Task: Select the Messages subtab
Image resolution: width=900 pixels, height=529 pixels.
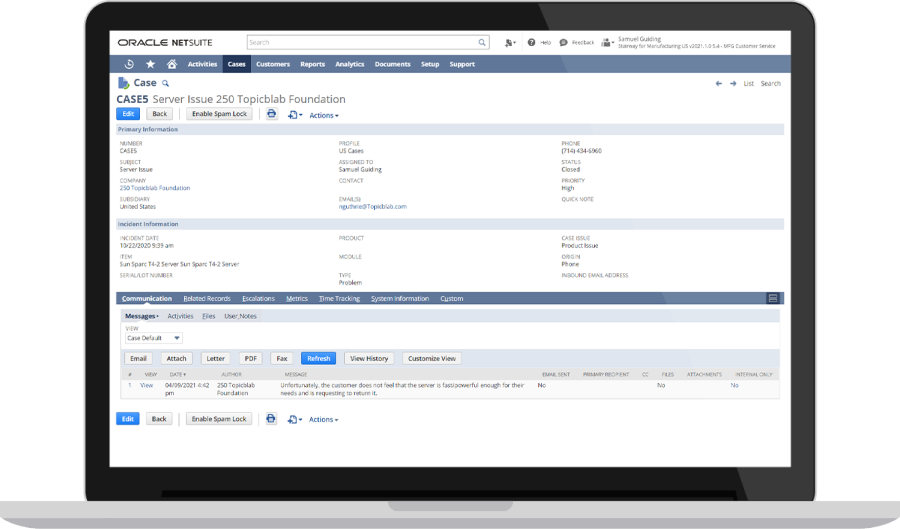Action: [141, 316]
